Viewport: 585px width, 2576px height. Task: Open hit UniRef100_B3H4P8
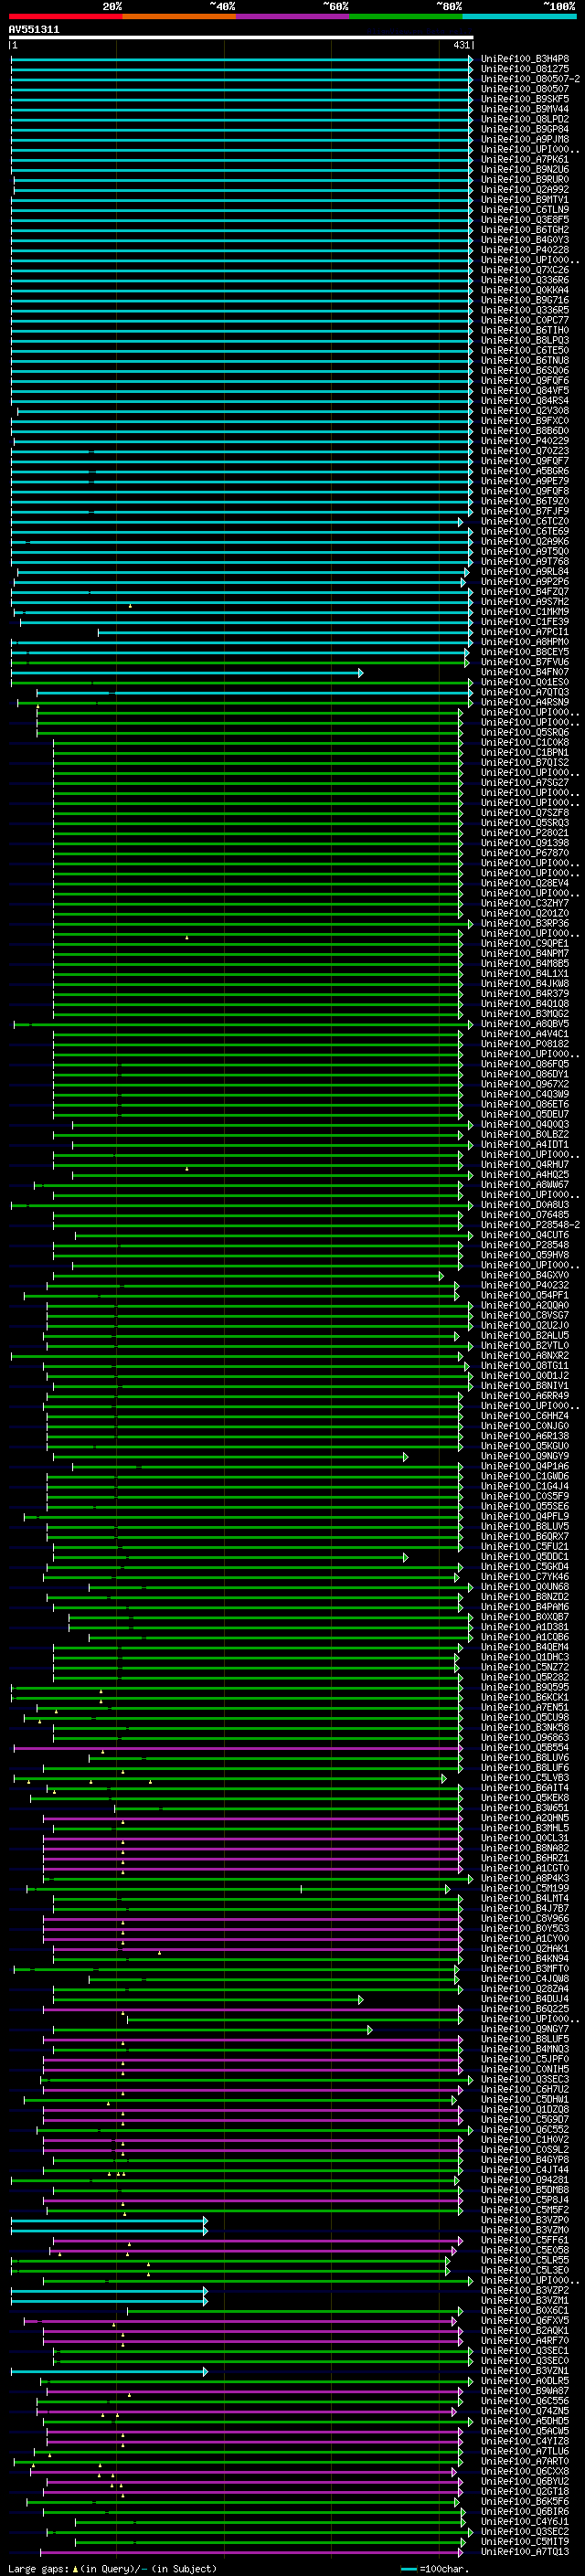[525, 59]
